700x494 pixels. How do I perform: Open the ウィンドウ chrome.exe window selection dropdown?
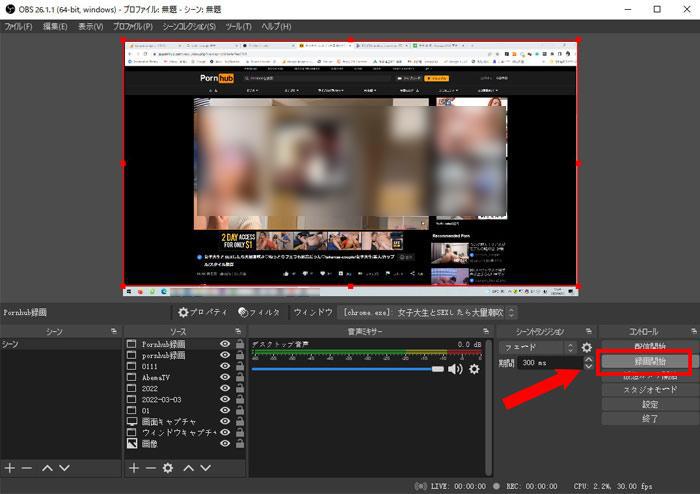tap(428, 312)
